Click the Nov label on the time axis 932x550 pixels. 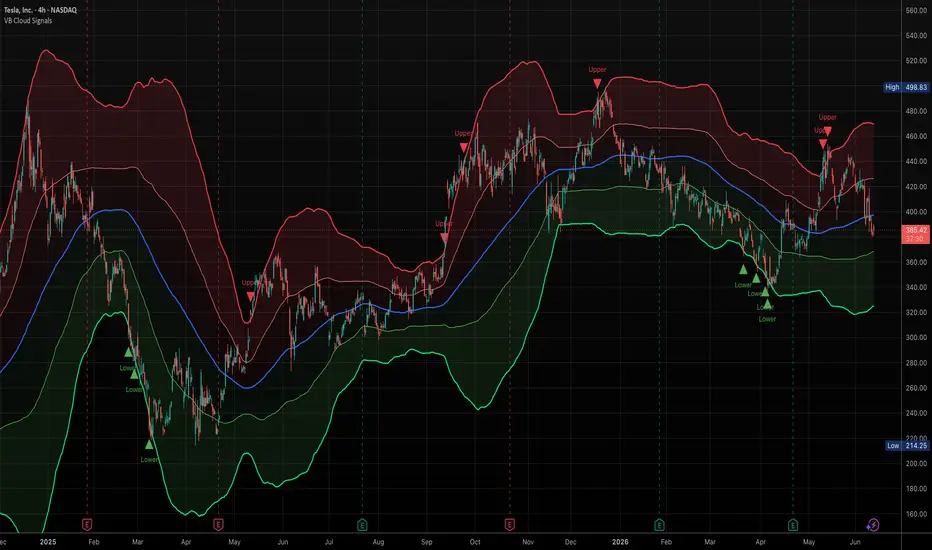(528, 542)
